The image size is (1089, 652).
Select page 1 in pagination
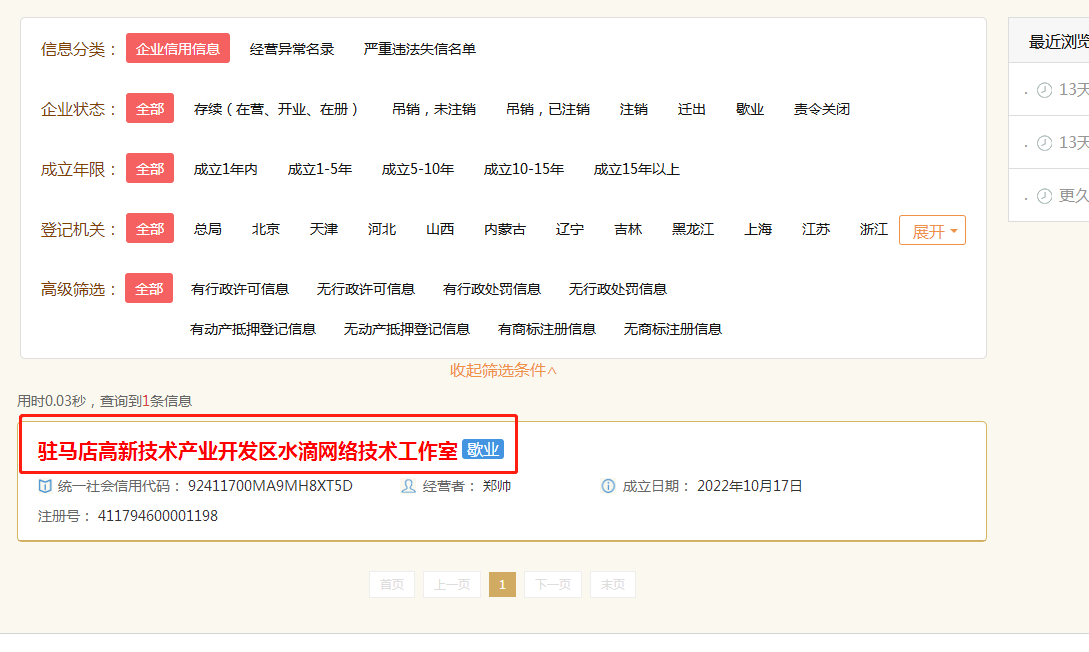pos(503,585)
